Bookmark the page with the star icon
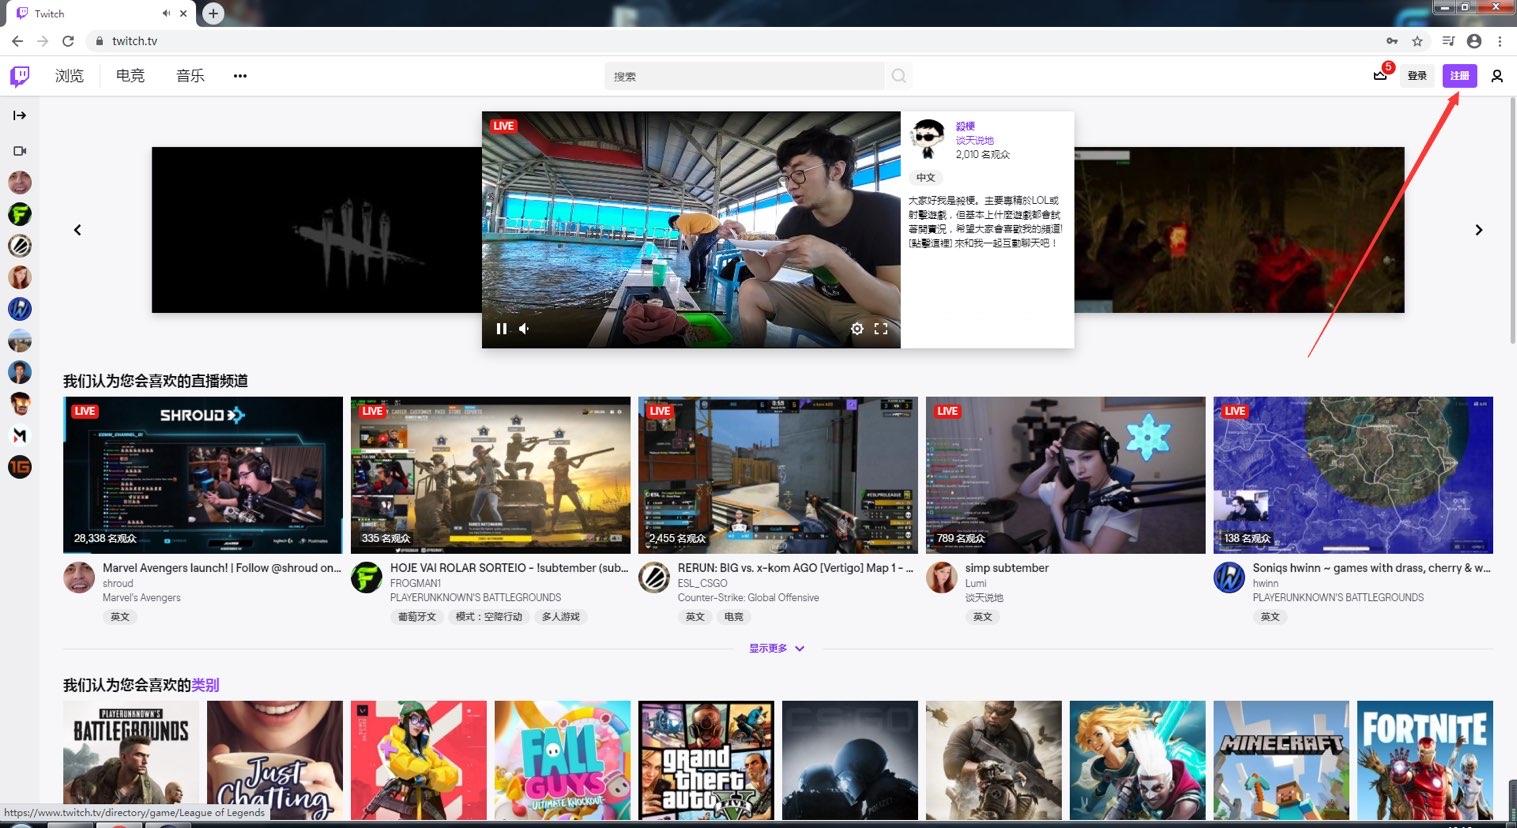This screenshot has width=1517, height=828. pos(1417,41)
